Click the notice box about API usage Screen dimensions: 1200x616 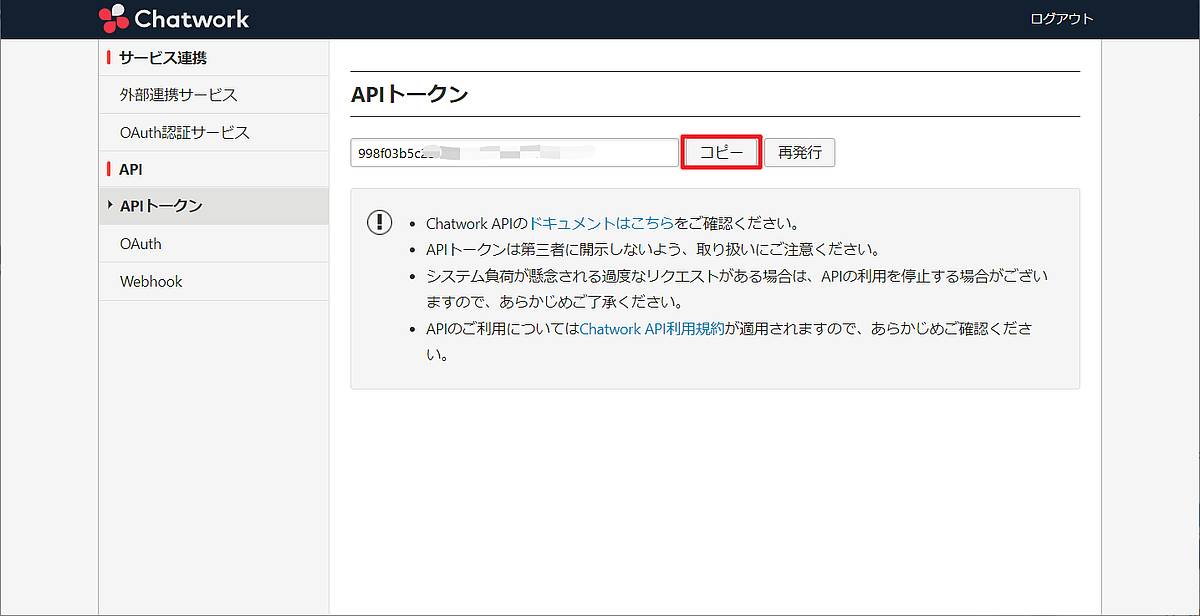click(714, 288)
